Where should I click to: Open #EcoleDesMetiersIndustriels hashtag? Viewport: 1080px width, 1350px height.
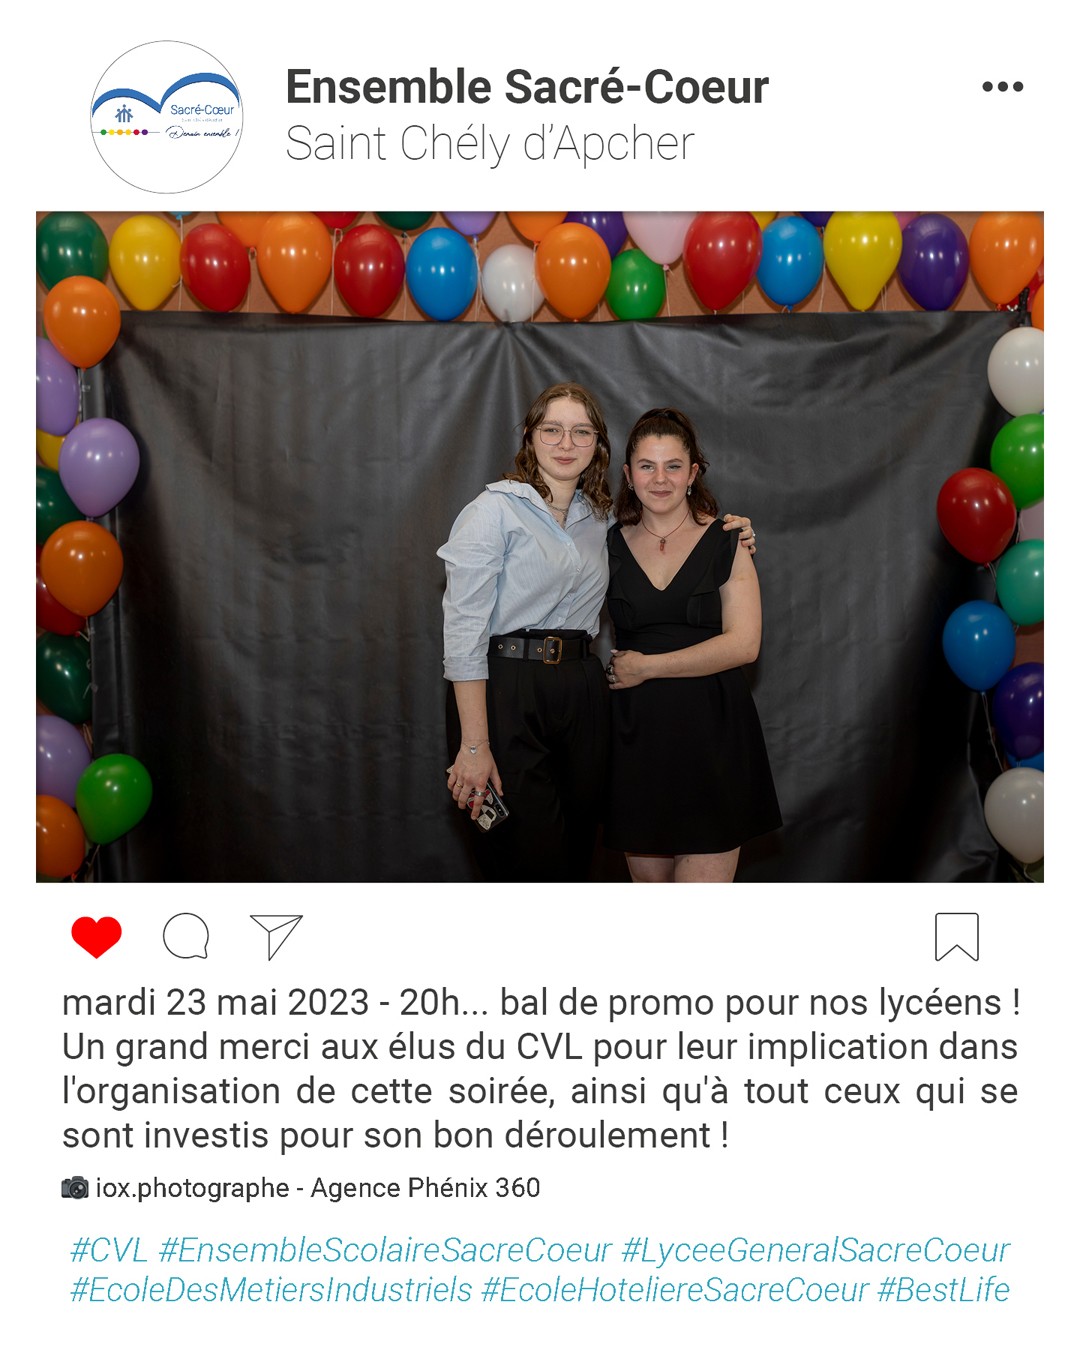(x=270, y=1290)
